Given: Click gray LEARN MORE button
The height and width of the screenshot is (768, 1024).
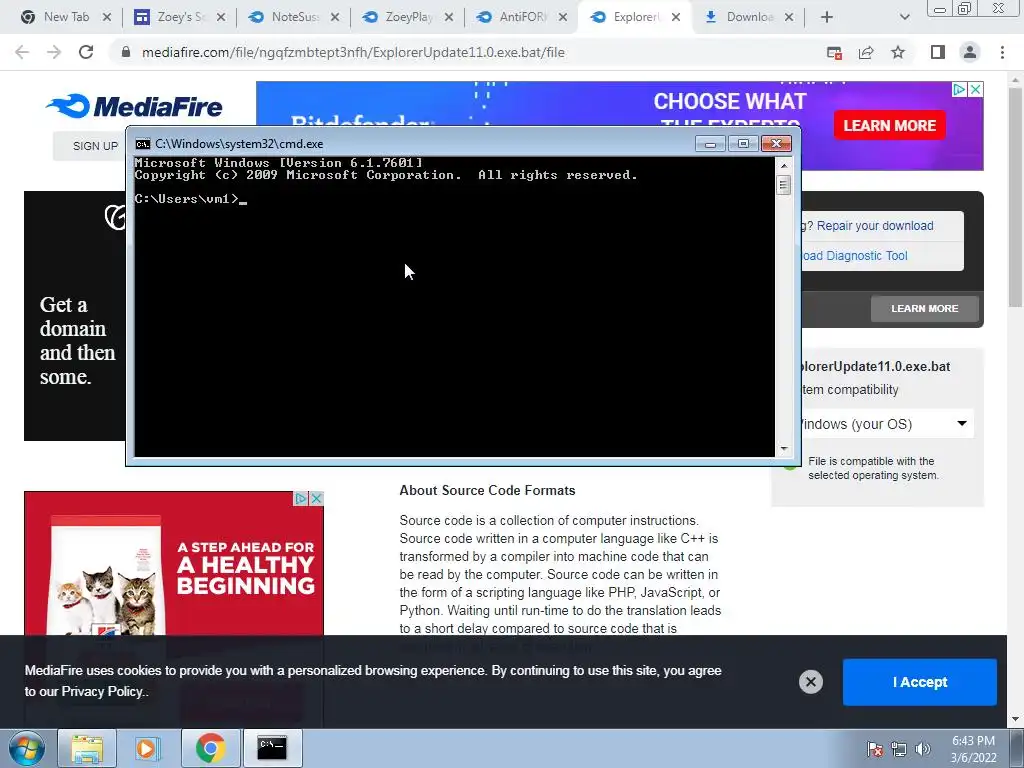Looking at the screenshot, I should 924,308.
